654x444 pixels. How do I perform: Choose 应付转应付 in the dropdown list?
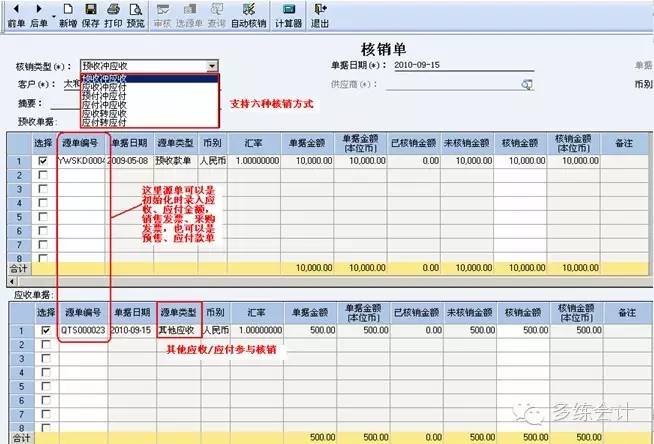pyautogui.click(x=150, y=122)
